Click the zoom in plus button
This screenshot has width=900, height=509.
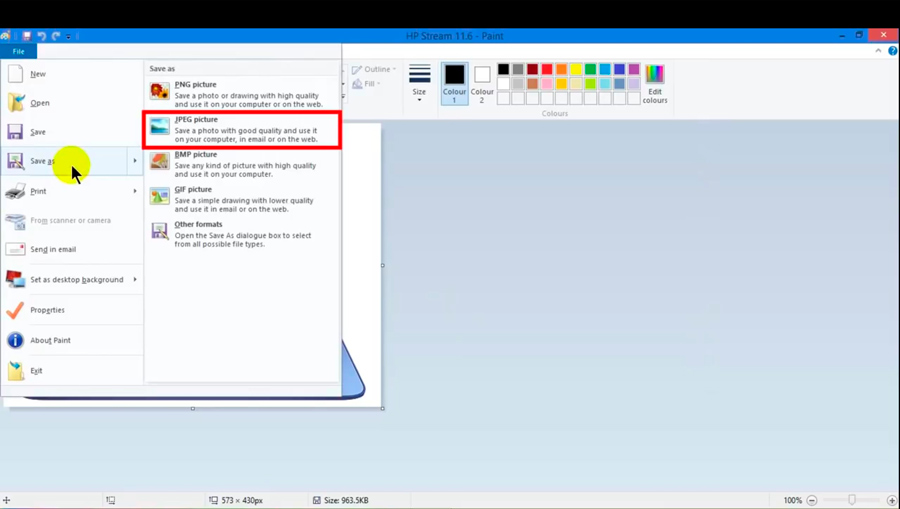pyautogui.click(x=891, y=500)
